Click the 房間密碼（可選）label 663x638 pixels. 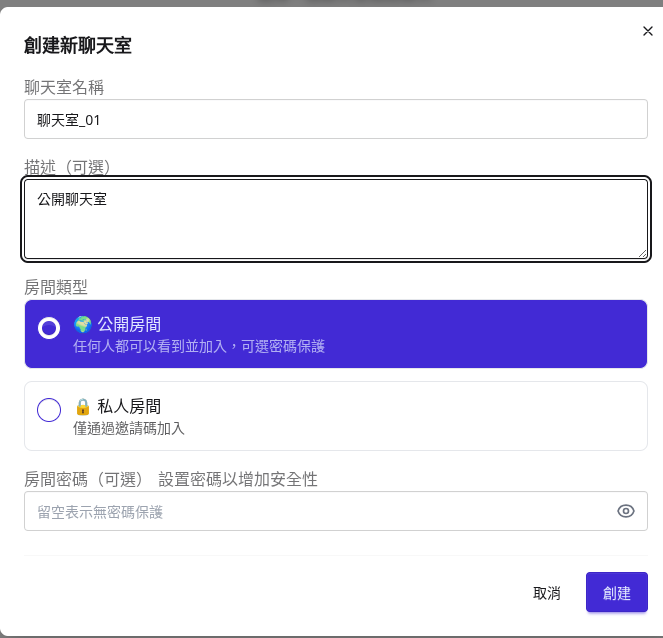pos(84,479)
